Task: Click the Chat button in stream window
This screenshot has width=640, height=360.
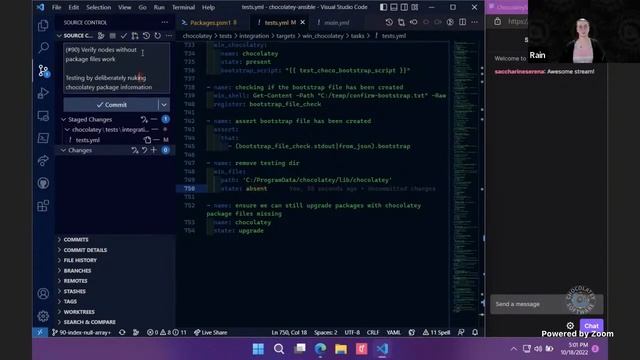Action: coord(591,326)
